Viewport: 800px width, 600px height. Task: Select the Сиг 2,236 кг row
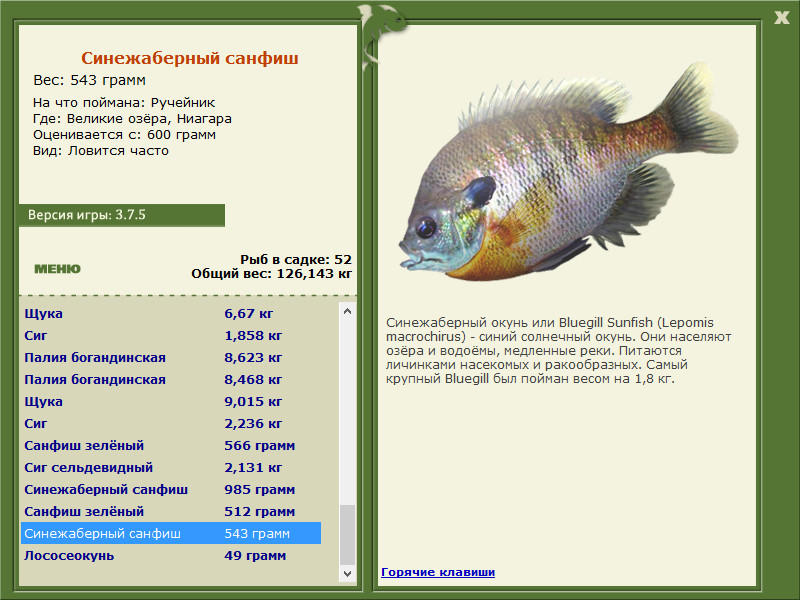pos(171,423)
